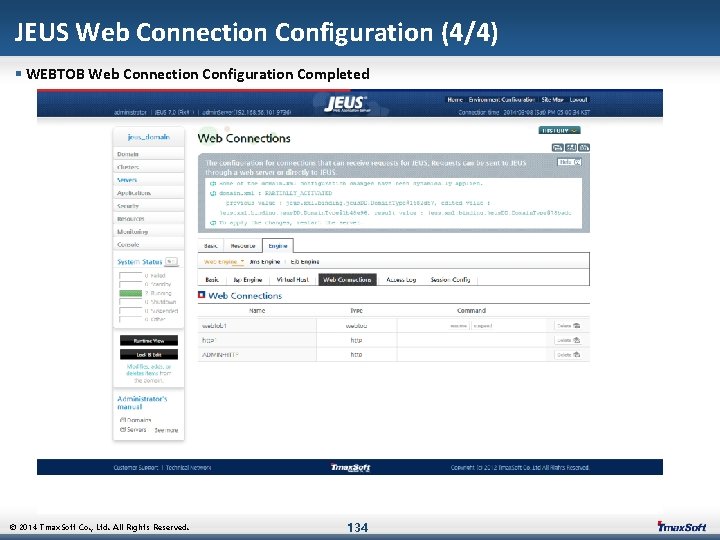Select the Web Connections tab

(x=347, y=279)
